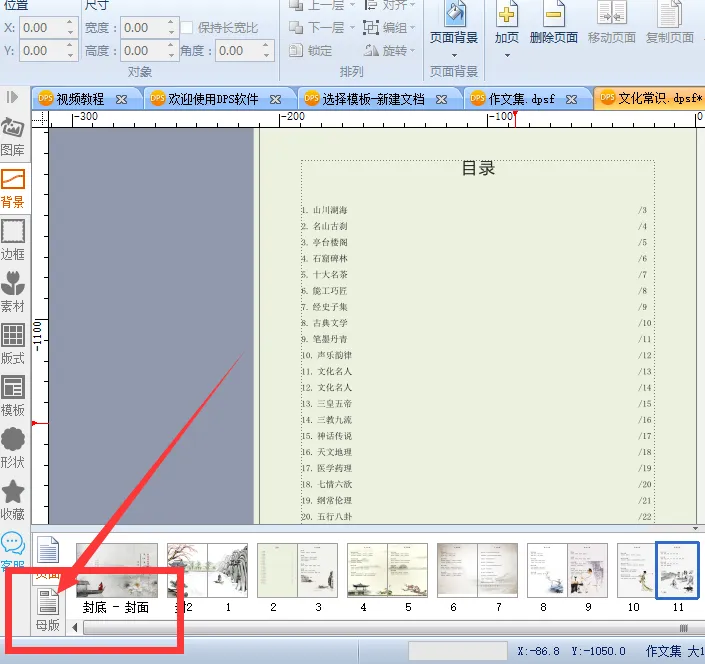Open the 版式 layout panel
This screenshot has height=664, width=705.
(x=13, y=343)
